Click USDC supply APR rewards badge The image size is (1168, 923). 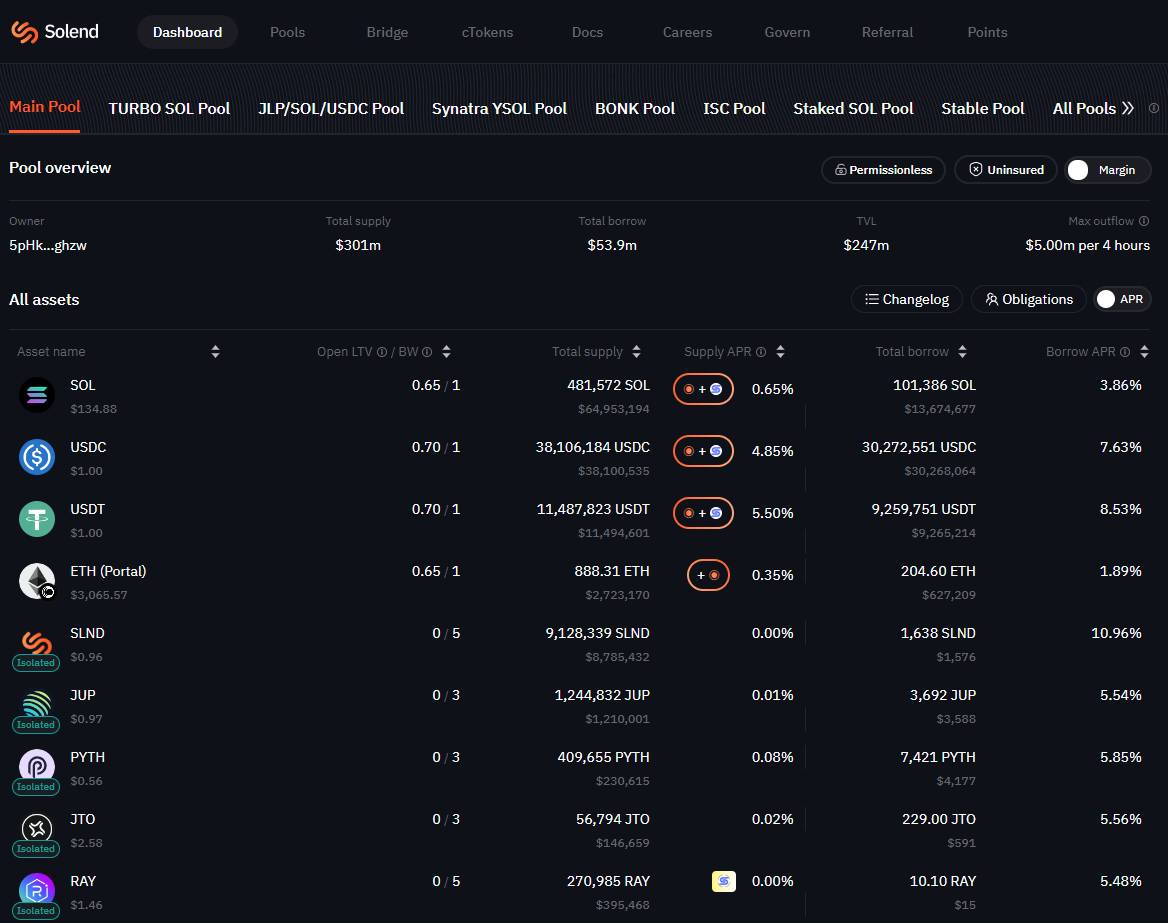coord(703,451)
